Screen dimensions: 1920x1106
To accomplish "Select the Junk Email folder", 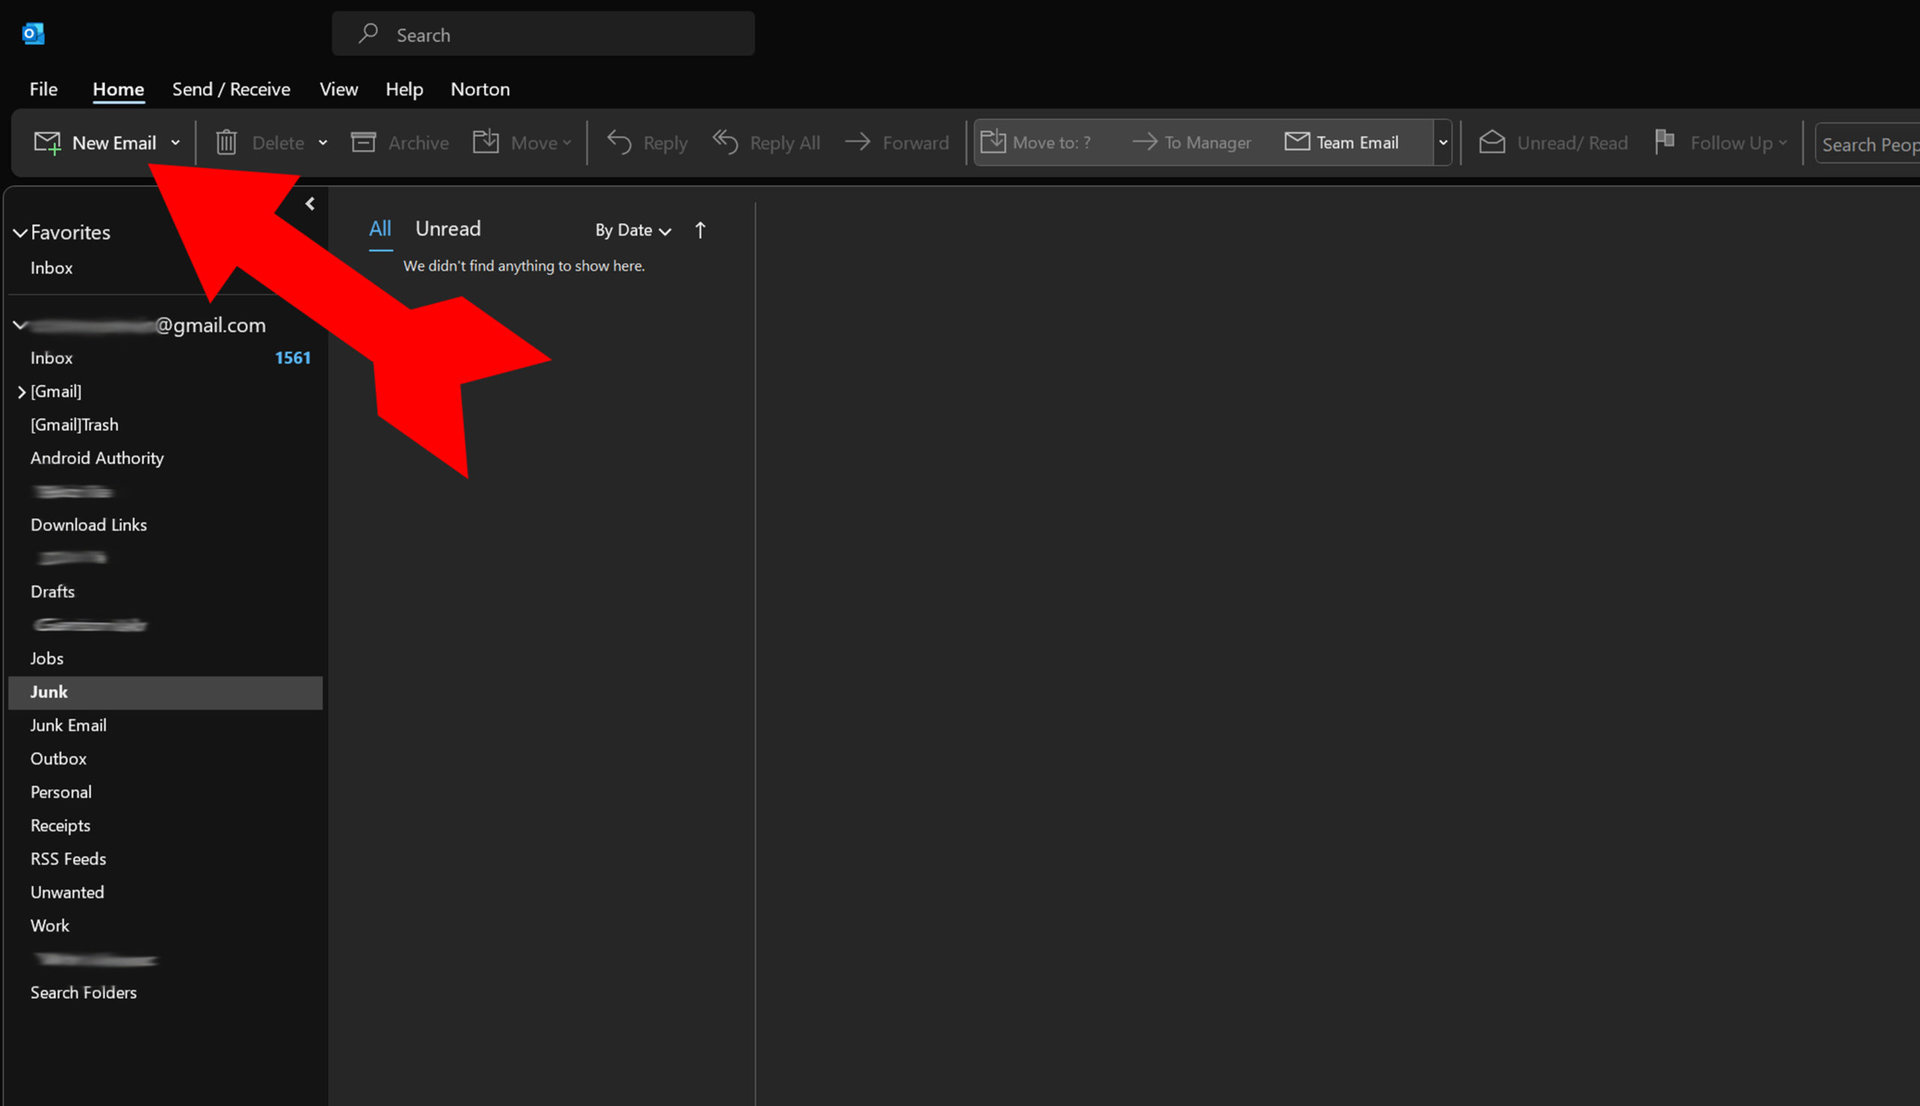I will (x=68, y=725).
